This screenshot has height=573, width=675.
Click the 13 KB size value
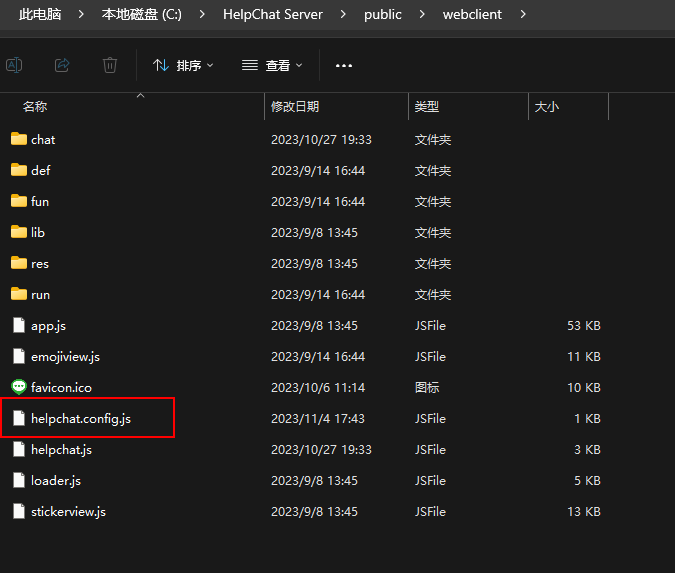[584, 511]
